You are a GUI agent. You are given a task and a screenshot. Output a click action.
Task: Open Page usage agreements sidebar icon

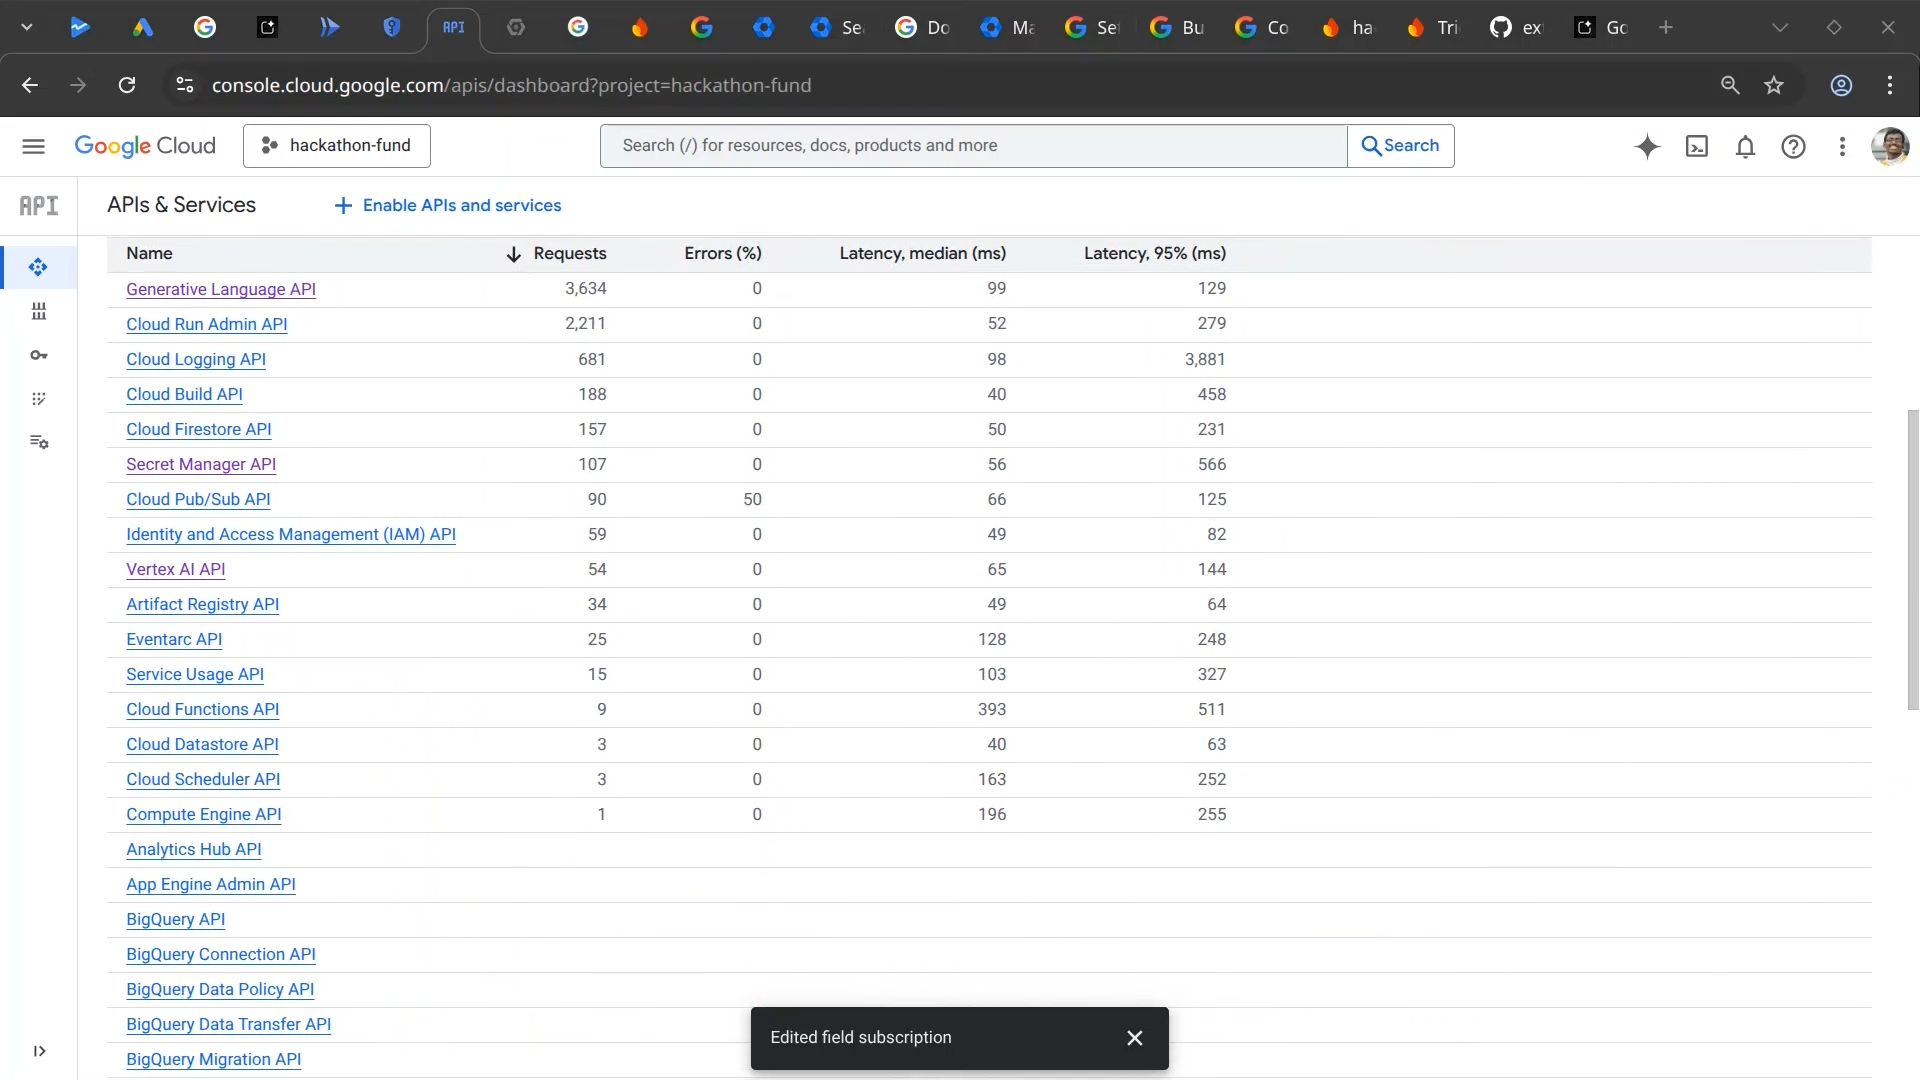click(x=39, y=442)
